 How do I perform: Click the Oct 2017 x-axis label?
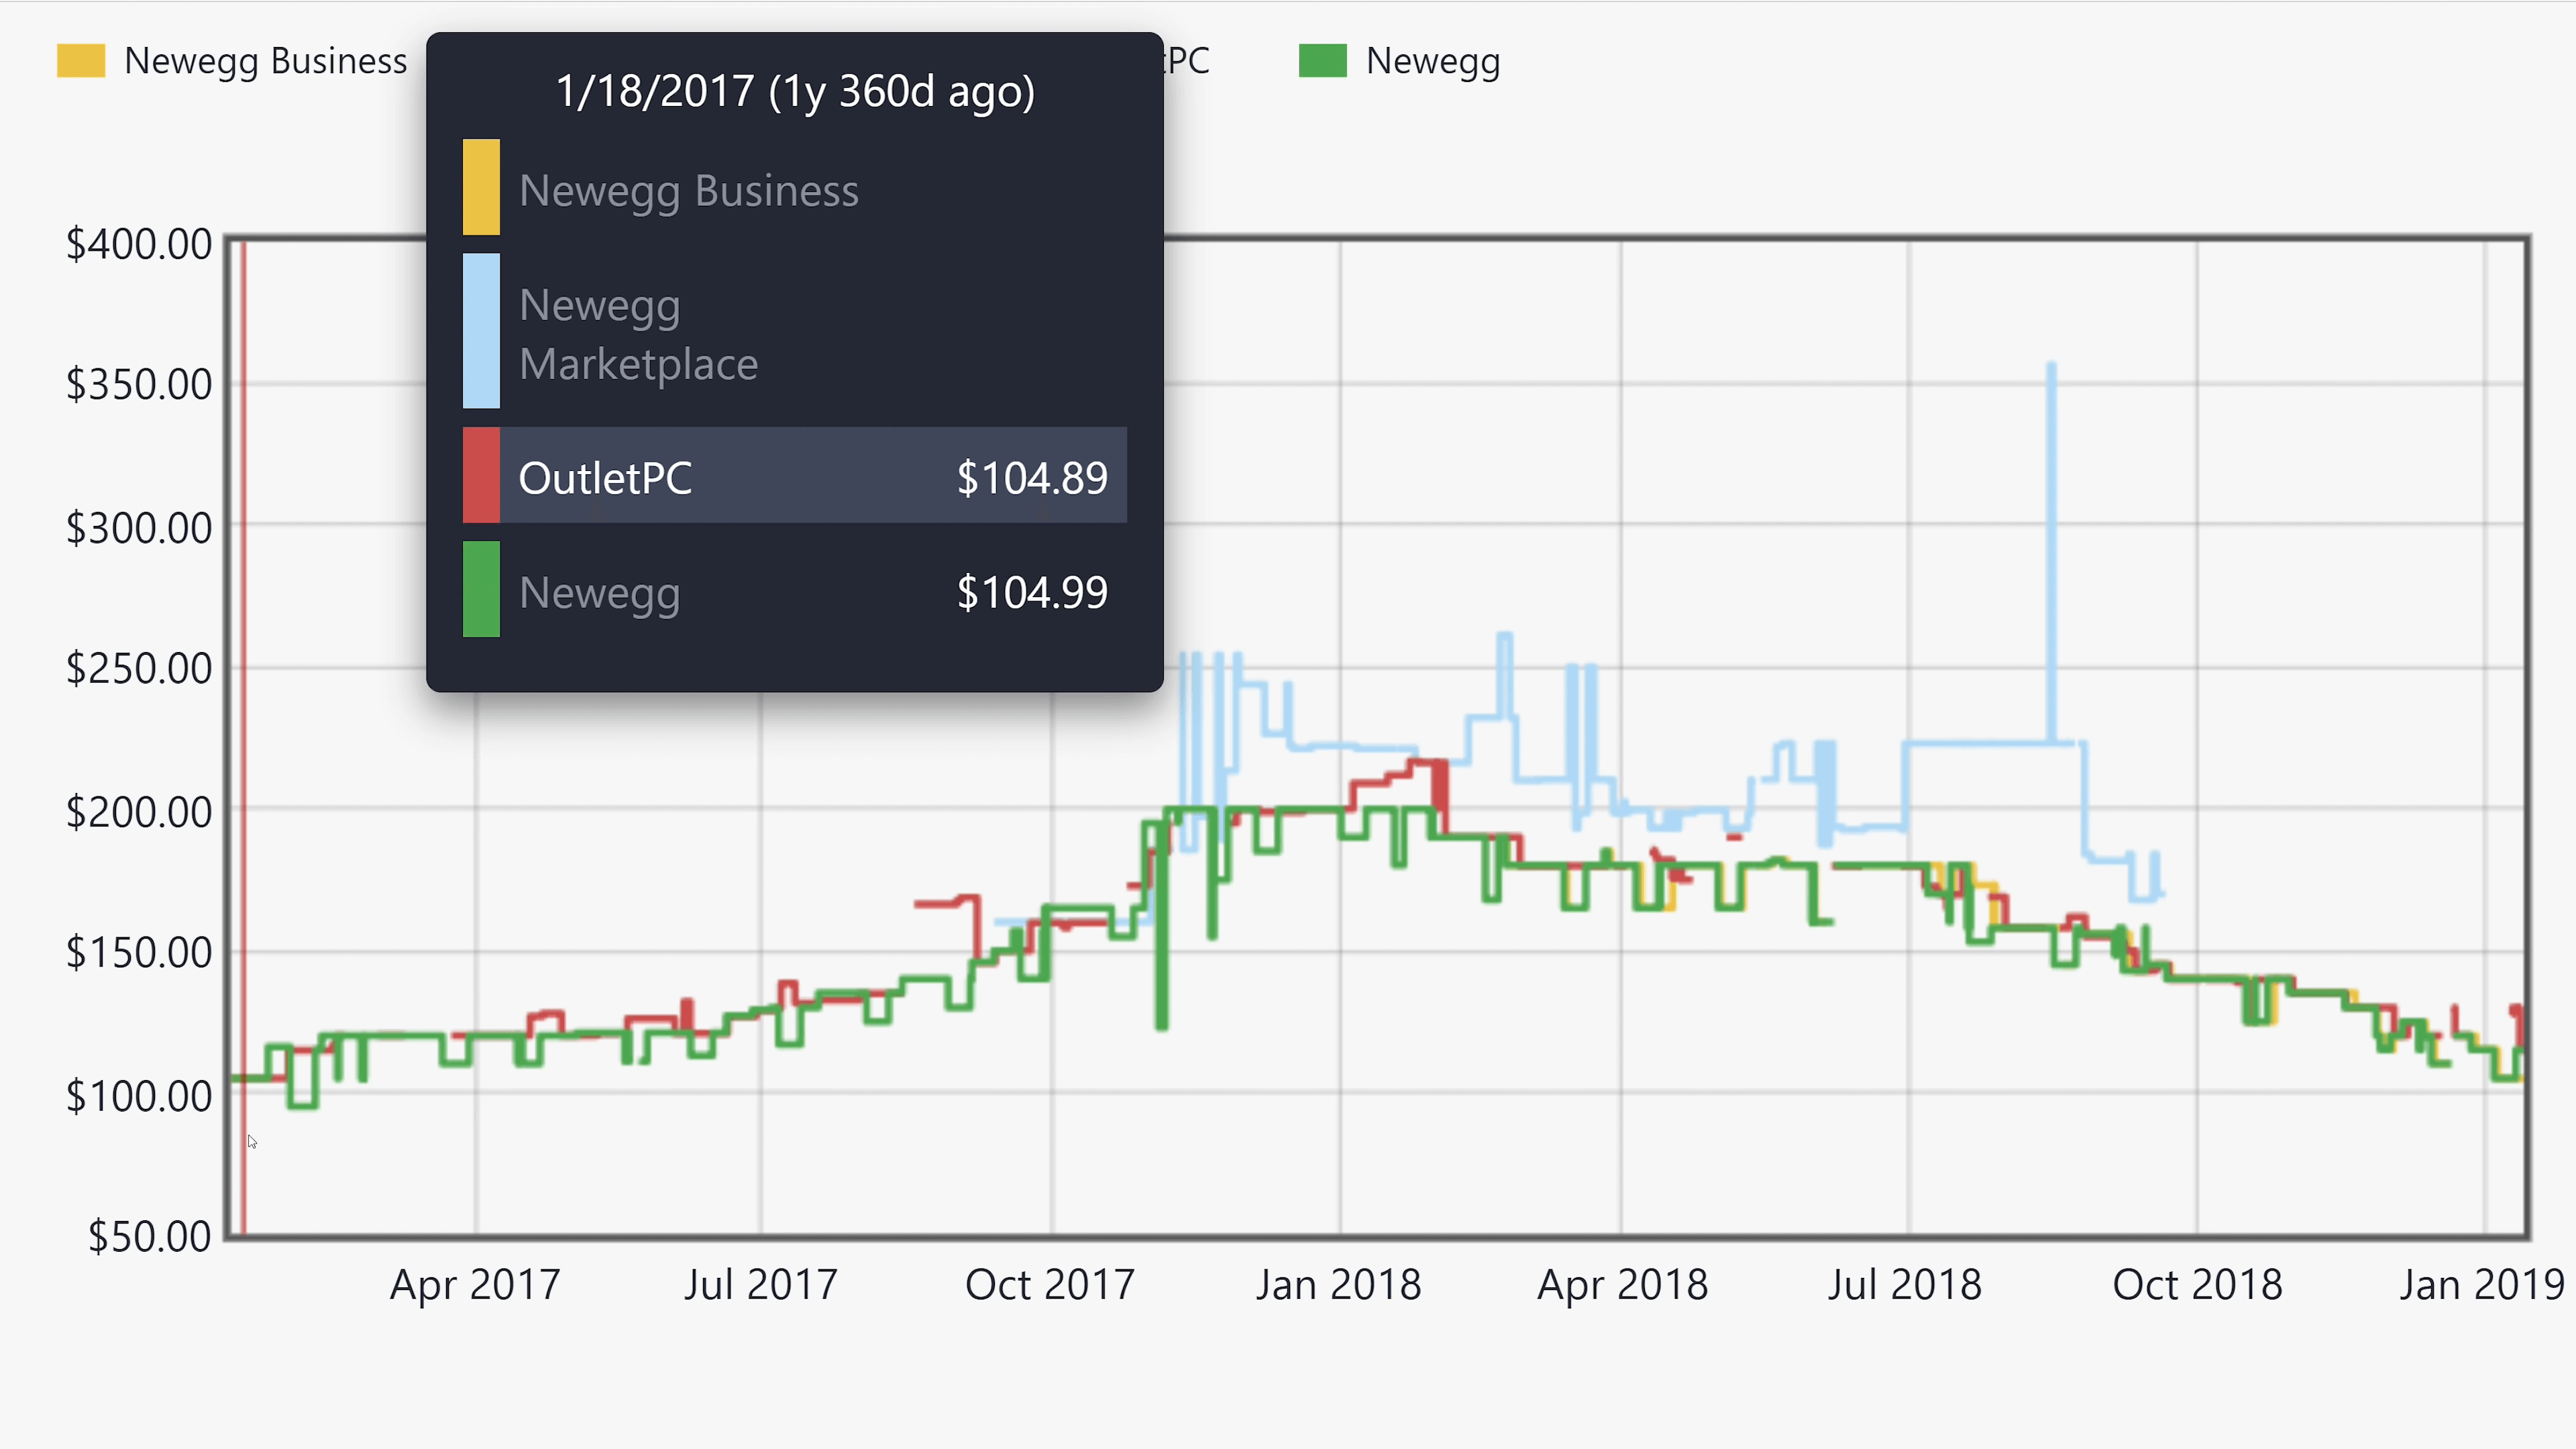[x=1050, y=1285]
